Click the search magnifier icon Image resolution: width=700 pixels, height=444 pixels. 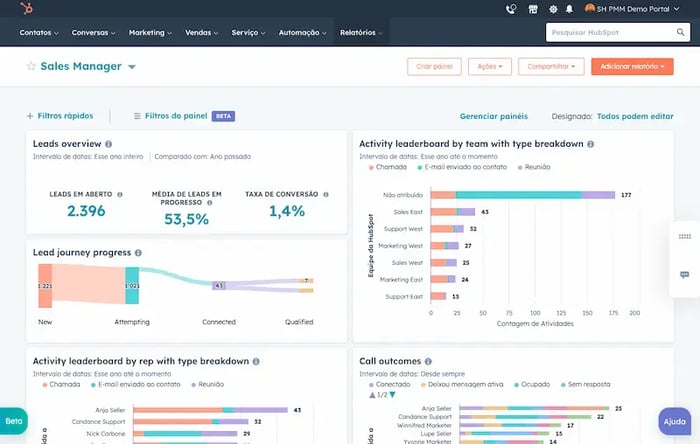[680, 32]
